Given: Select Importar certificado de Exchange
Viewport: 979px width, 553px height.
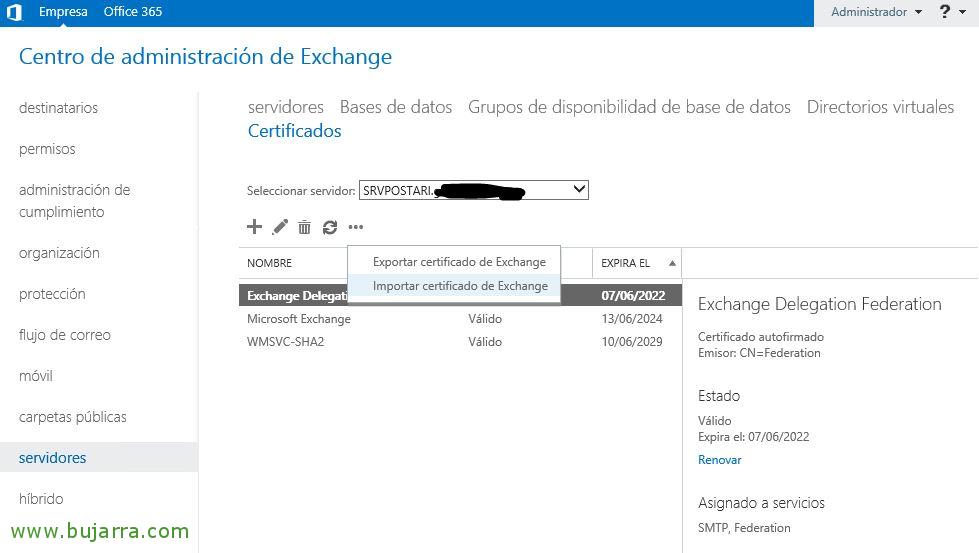Looking at the screenshot, I should click(460, 286).
